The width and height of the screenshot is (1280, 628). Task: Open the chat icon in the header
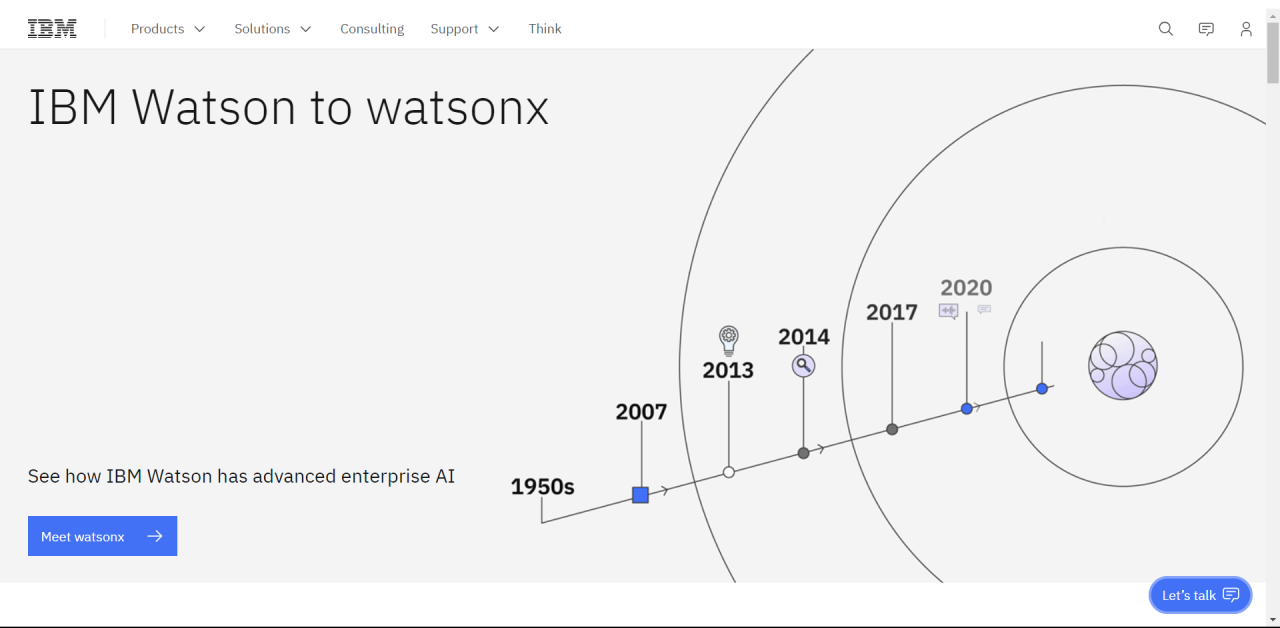tap(1206, 29)
